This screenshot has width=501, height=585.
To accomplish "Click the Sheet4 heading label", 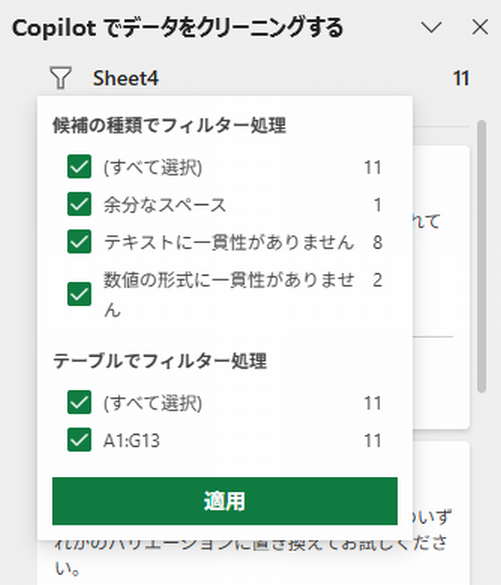I will pyautogui.click(x=126, y=78).
